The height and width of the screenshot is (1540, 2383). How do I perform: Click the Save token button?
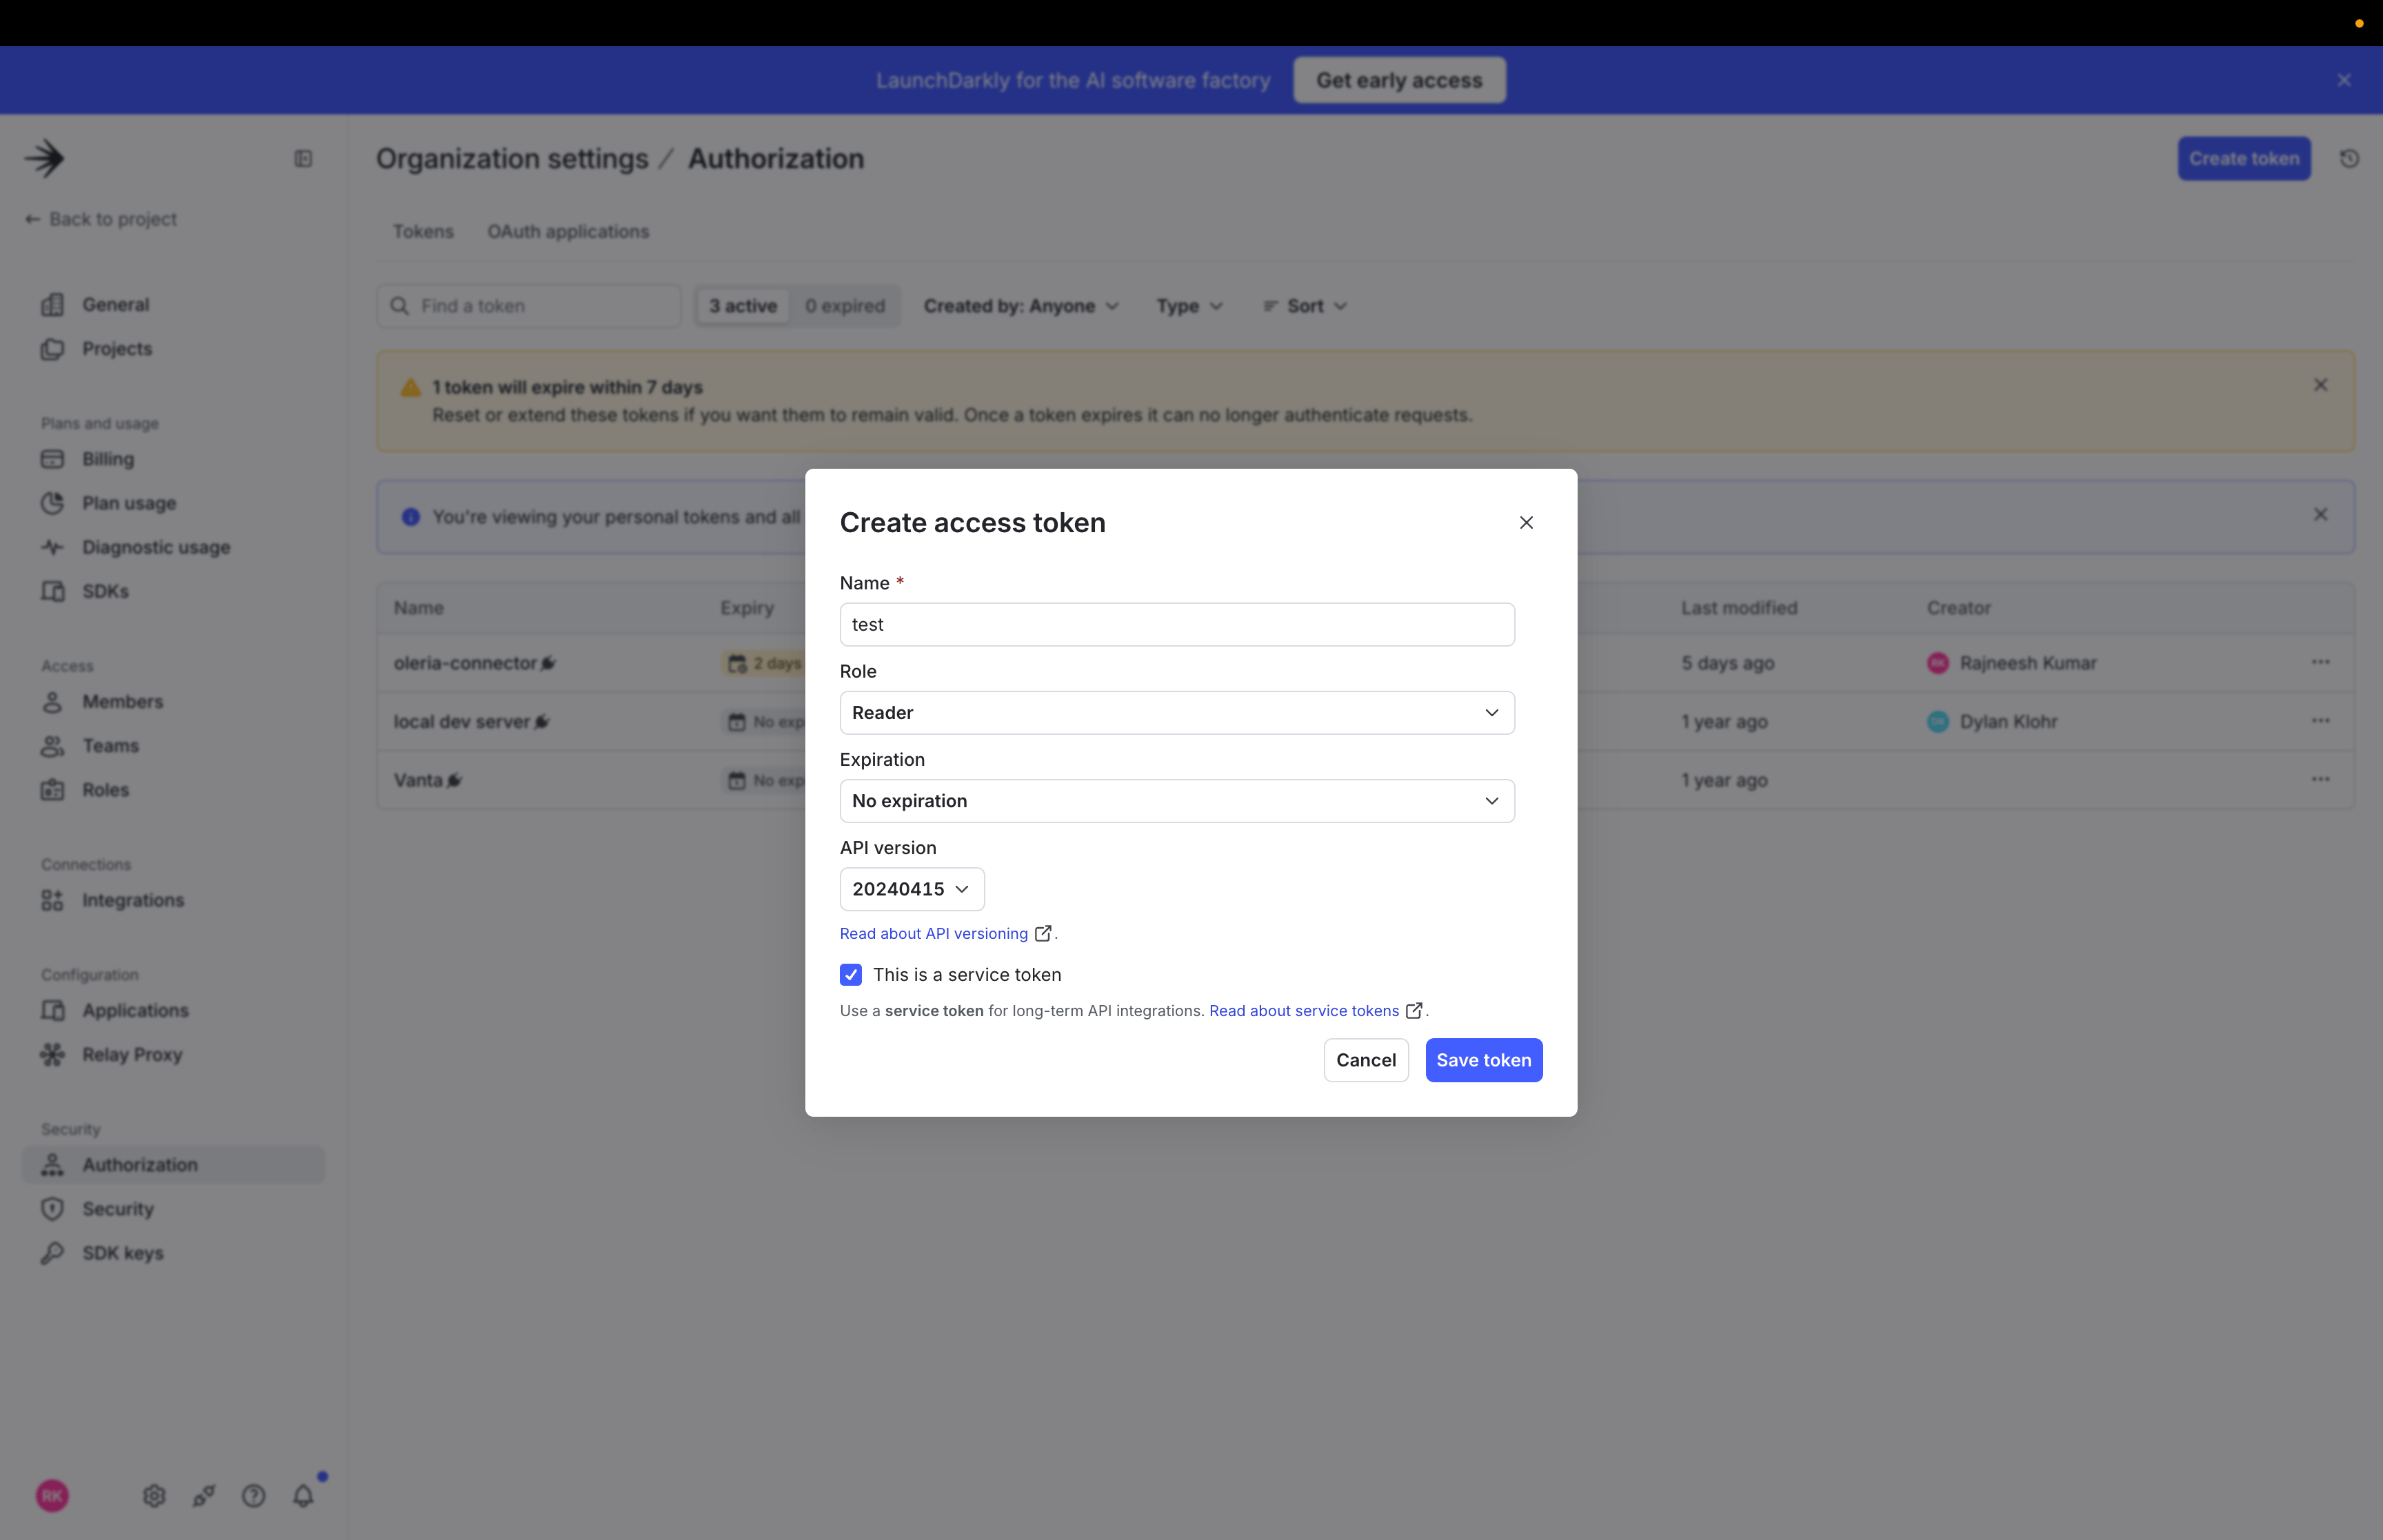[1484, 1060]
